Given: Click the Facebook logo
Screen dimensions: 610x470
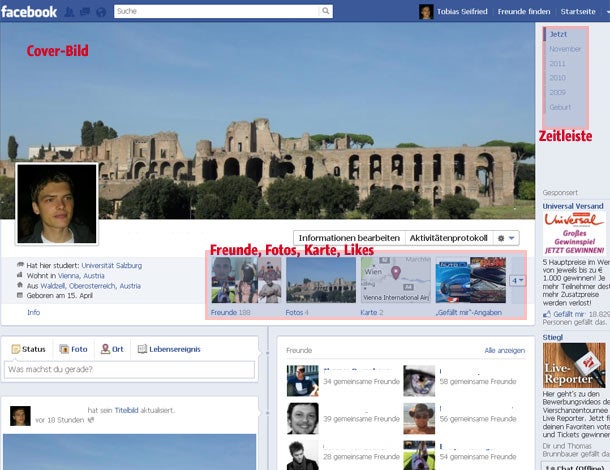Looking at the screenshot, I should pyautogui.click(x=29, y=12).
